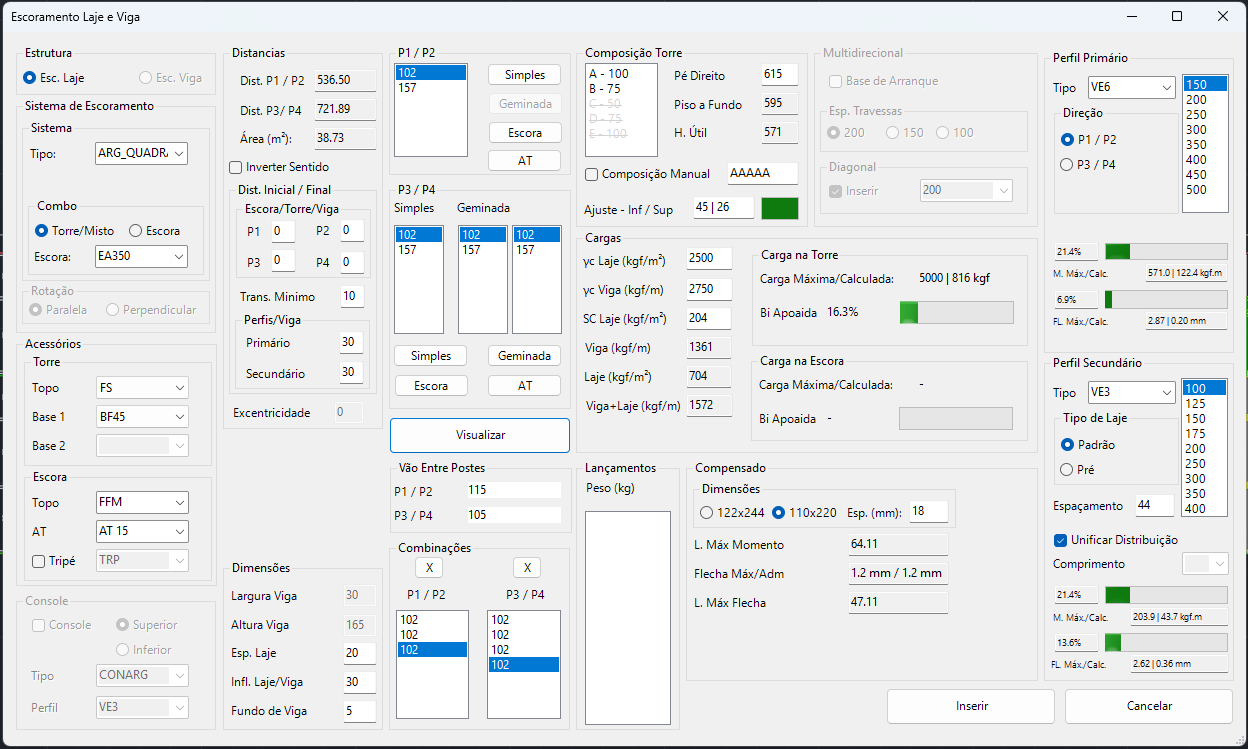
Task: Open the empty Base 2 dropdown
Action: click(141, 446)
